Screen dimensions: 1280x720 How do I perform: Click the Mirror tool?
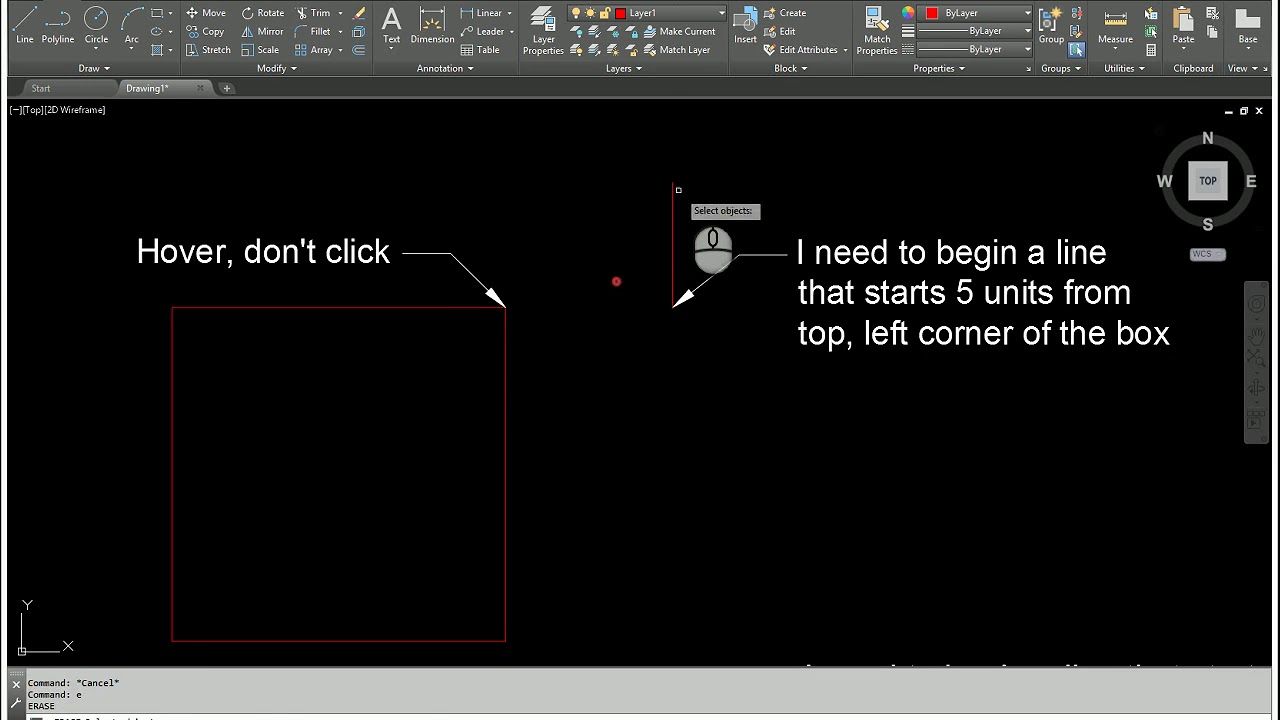point(262,31)
